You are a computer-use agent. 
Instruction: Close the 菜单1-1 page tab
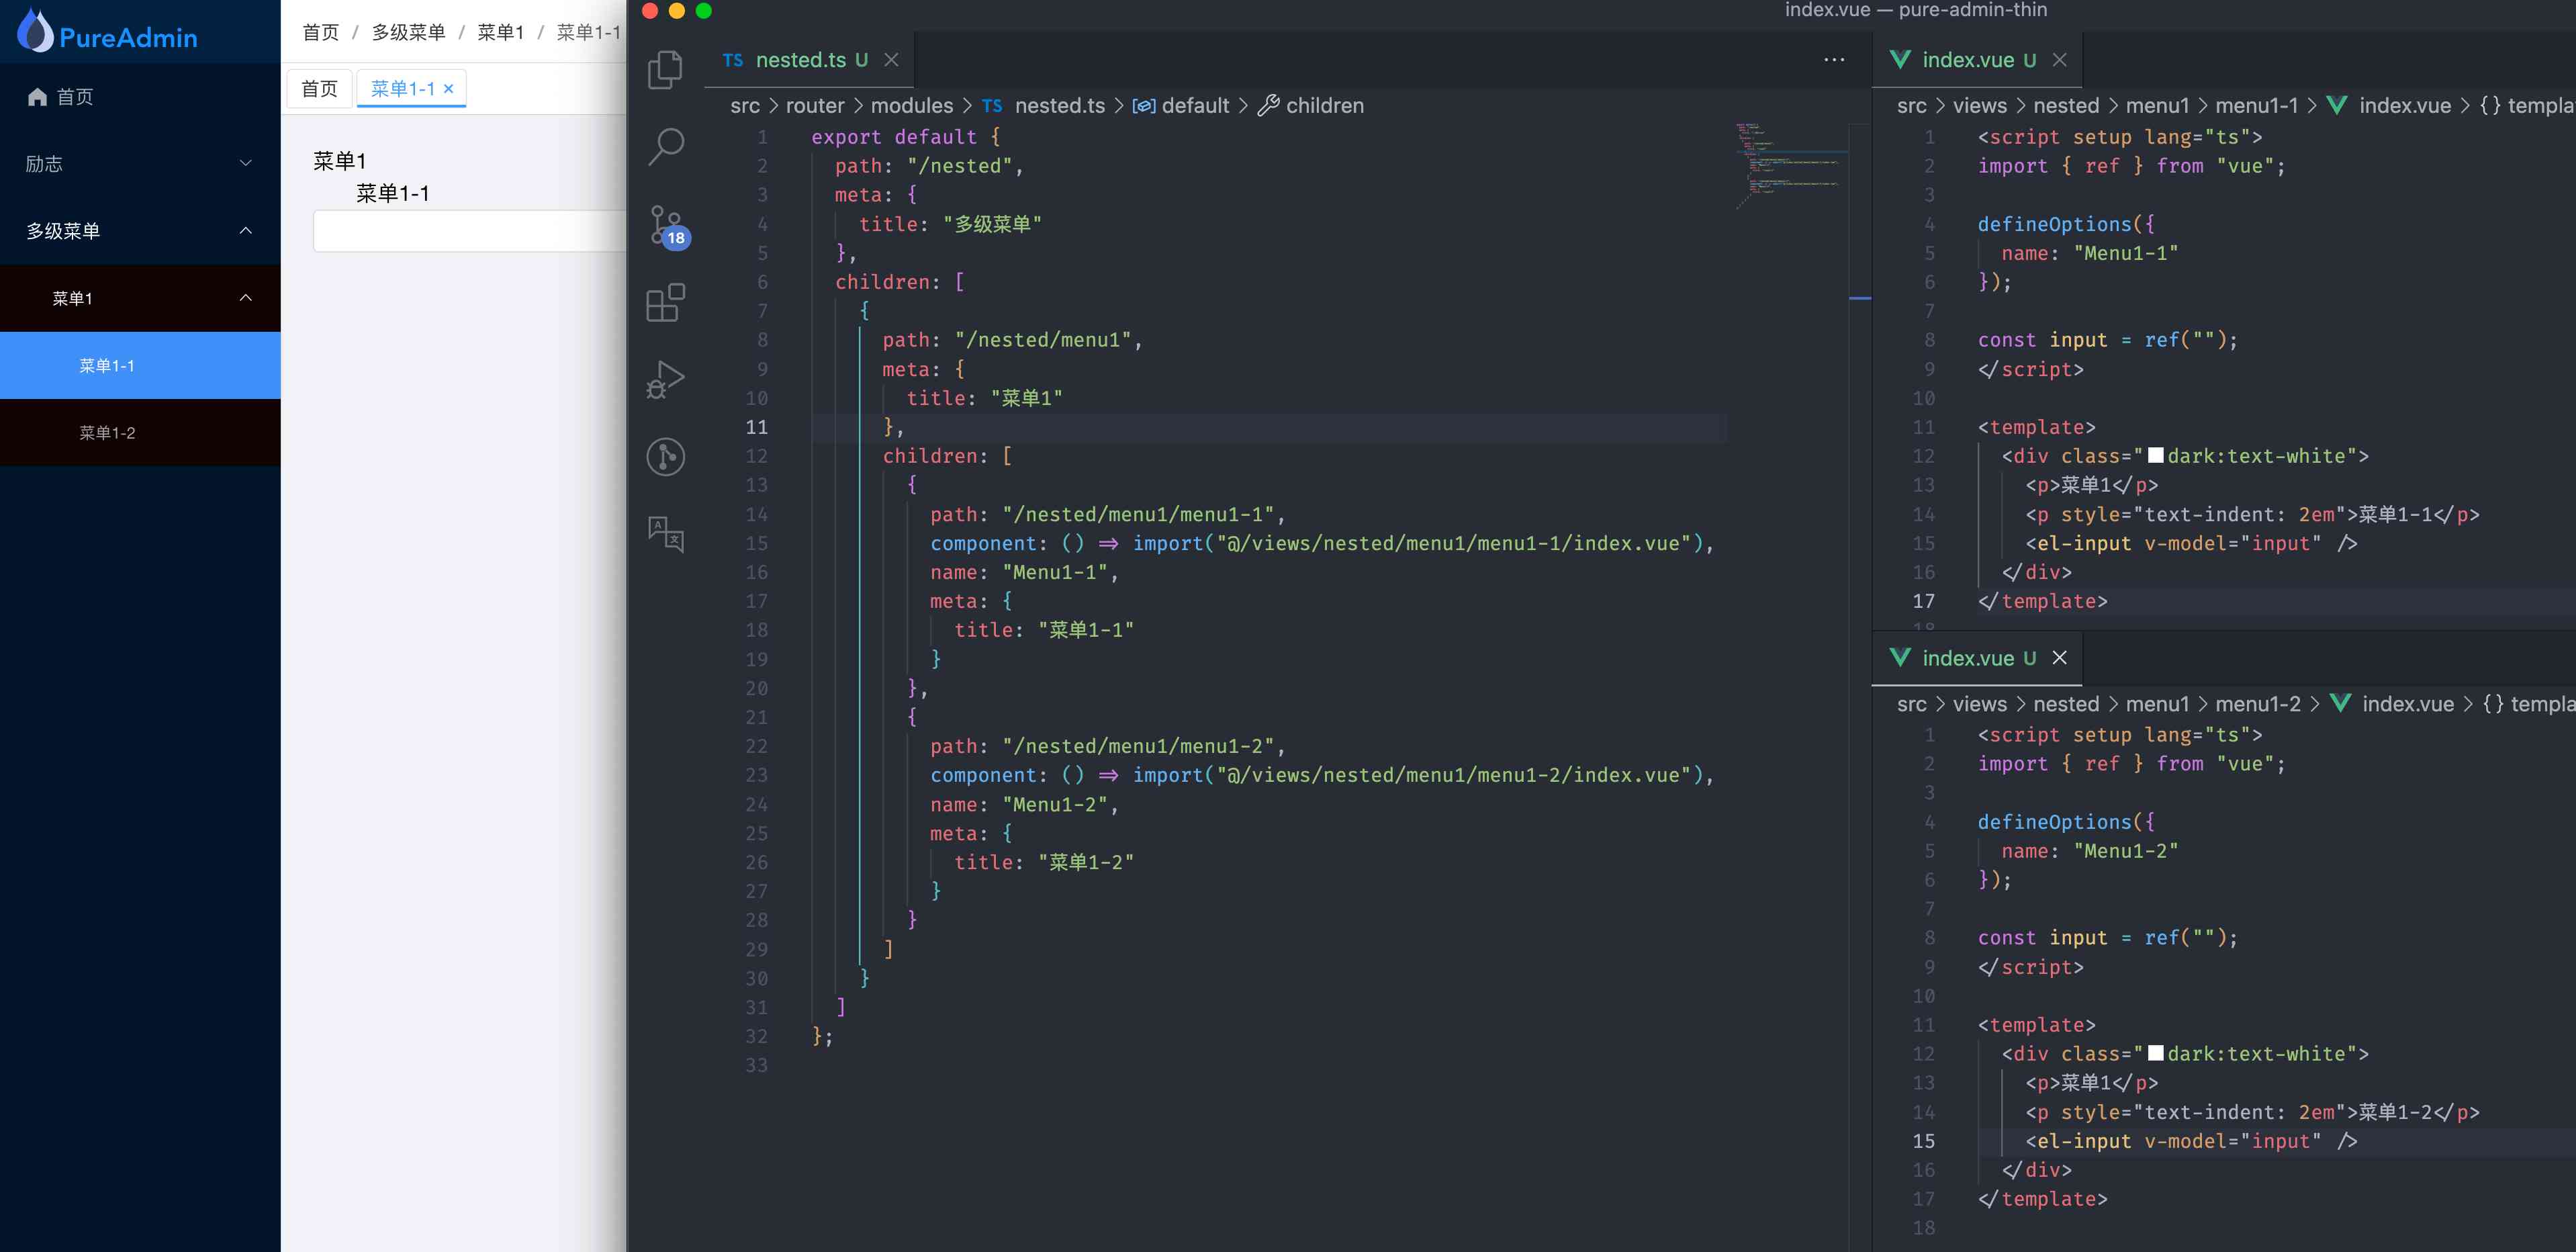[x=449, y=88]
